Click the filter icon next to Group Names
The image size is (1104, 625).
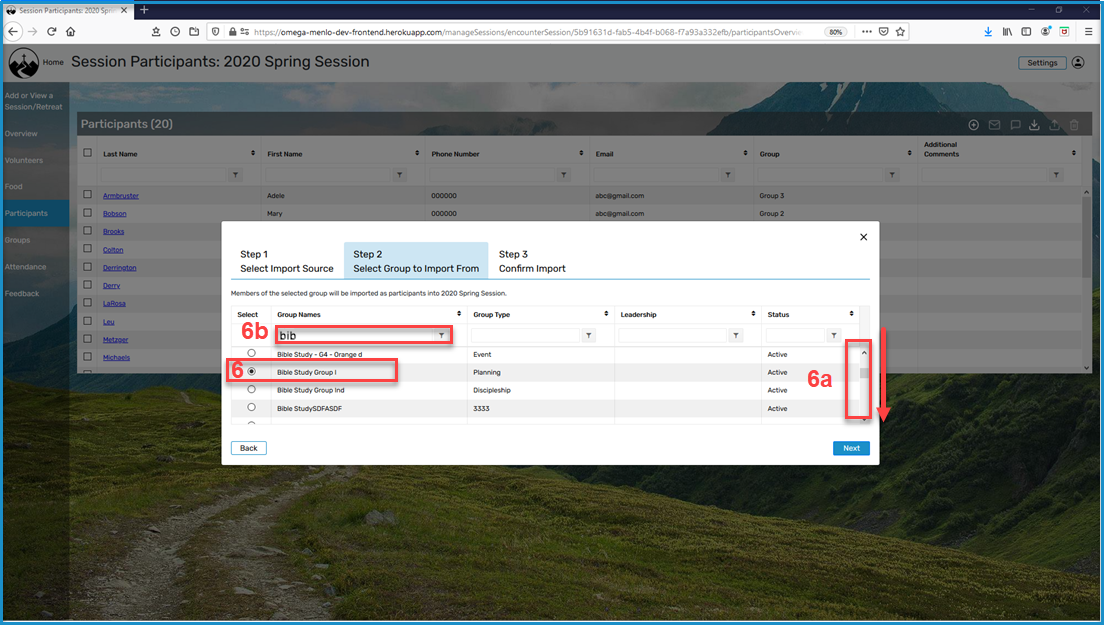[x=441, y=336]
